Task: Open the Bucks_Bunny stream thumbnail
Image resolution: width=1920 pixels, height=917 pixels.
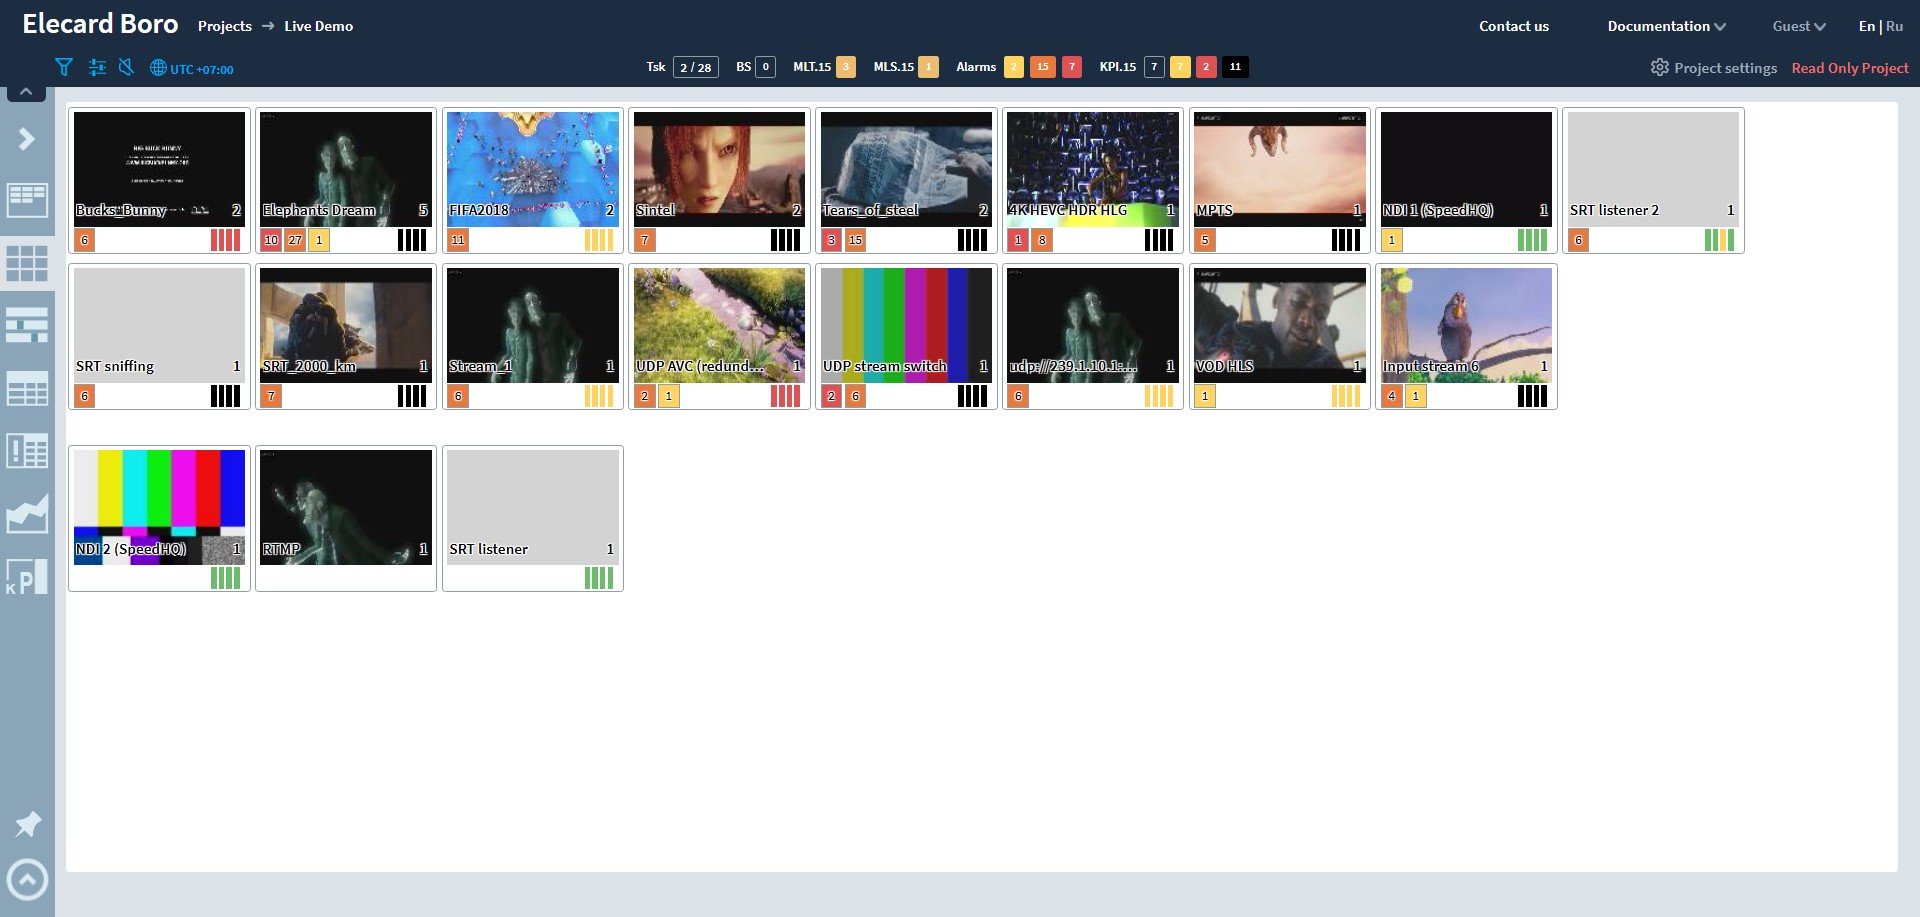Action: pyautogui.click(x=159, y=169)
